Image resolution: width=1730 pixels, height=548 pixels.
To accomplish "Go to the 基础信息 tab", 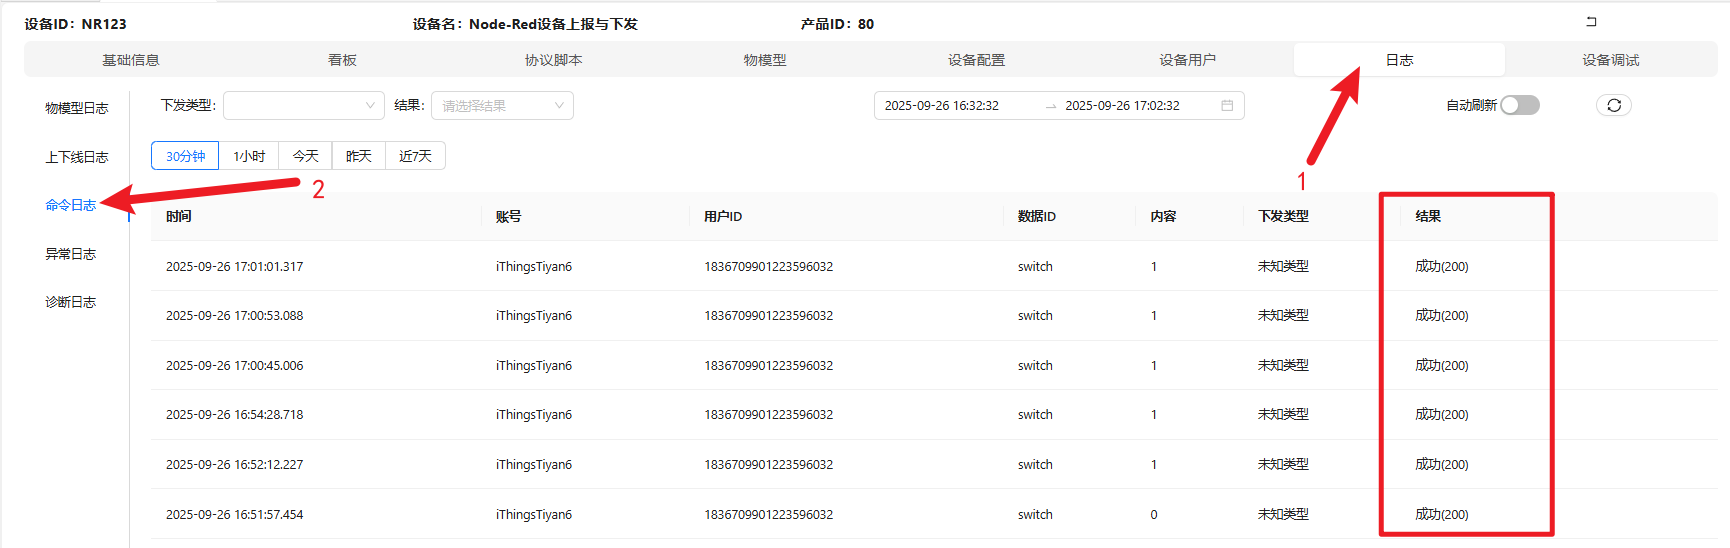I will (x=131, y=60).
